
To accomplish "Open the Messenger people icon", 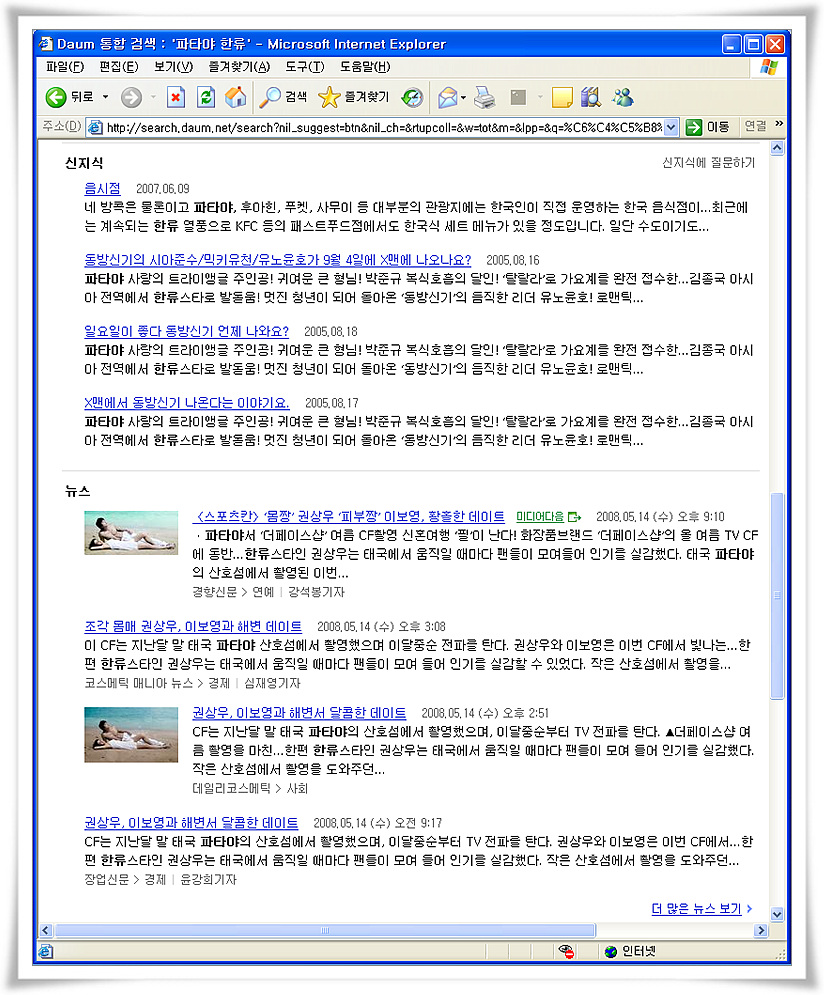I will pos(623,97).
